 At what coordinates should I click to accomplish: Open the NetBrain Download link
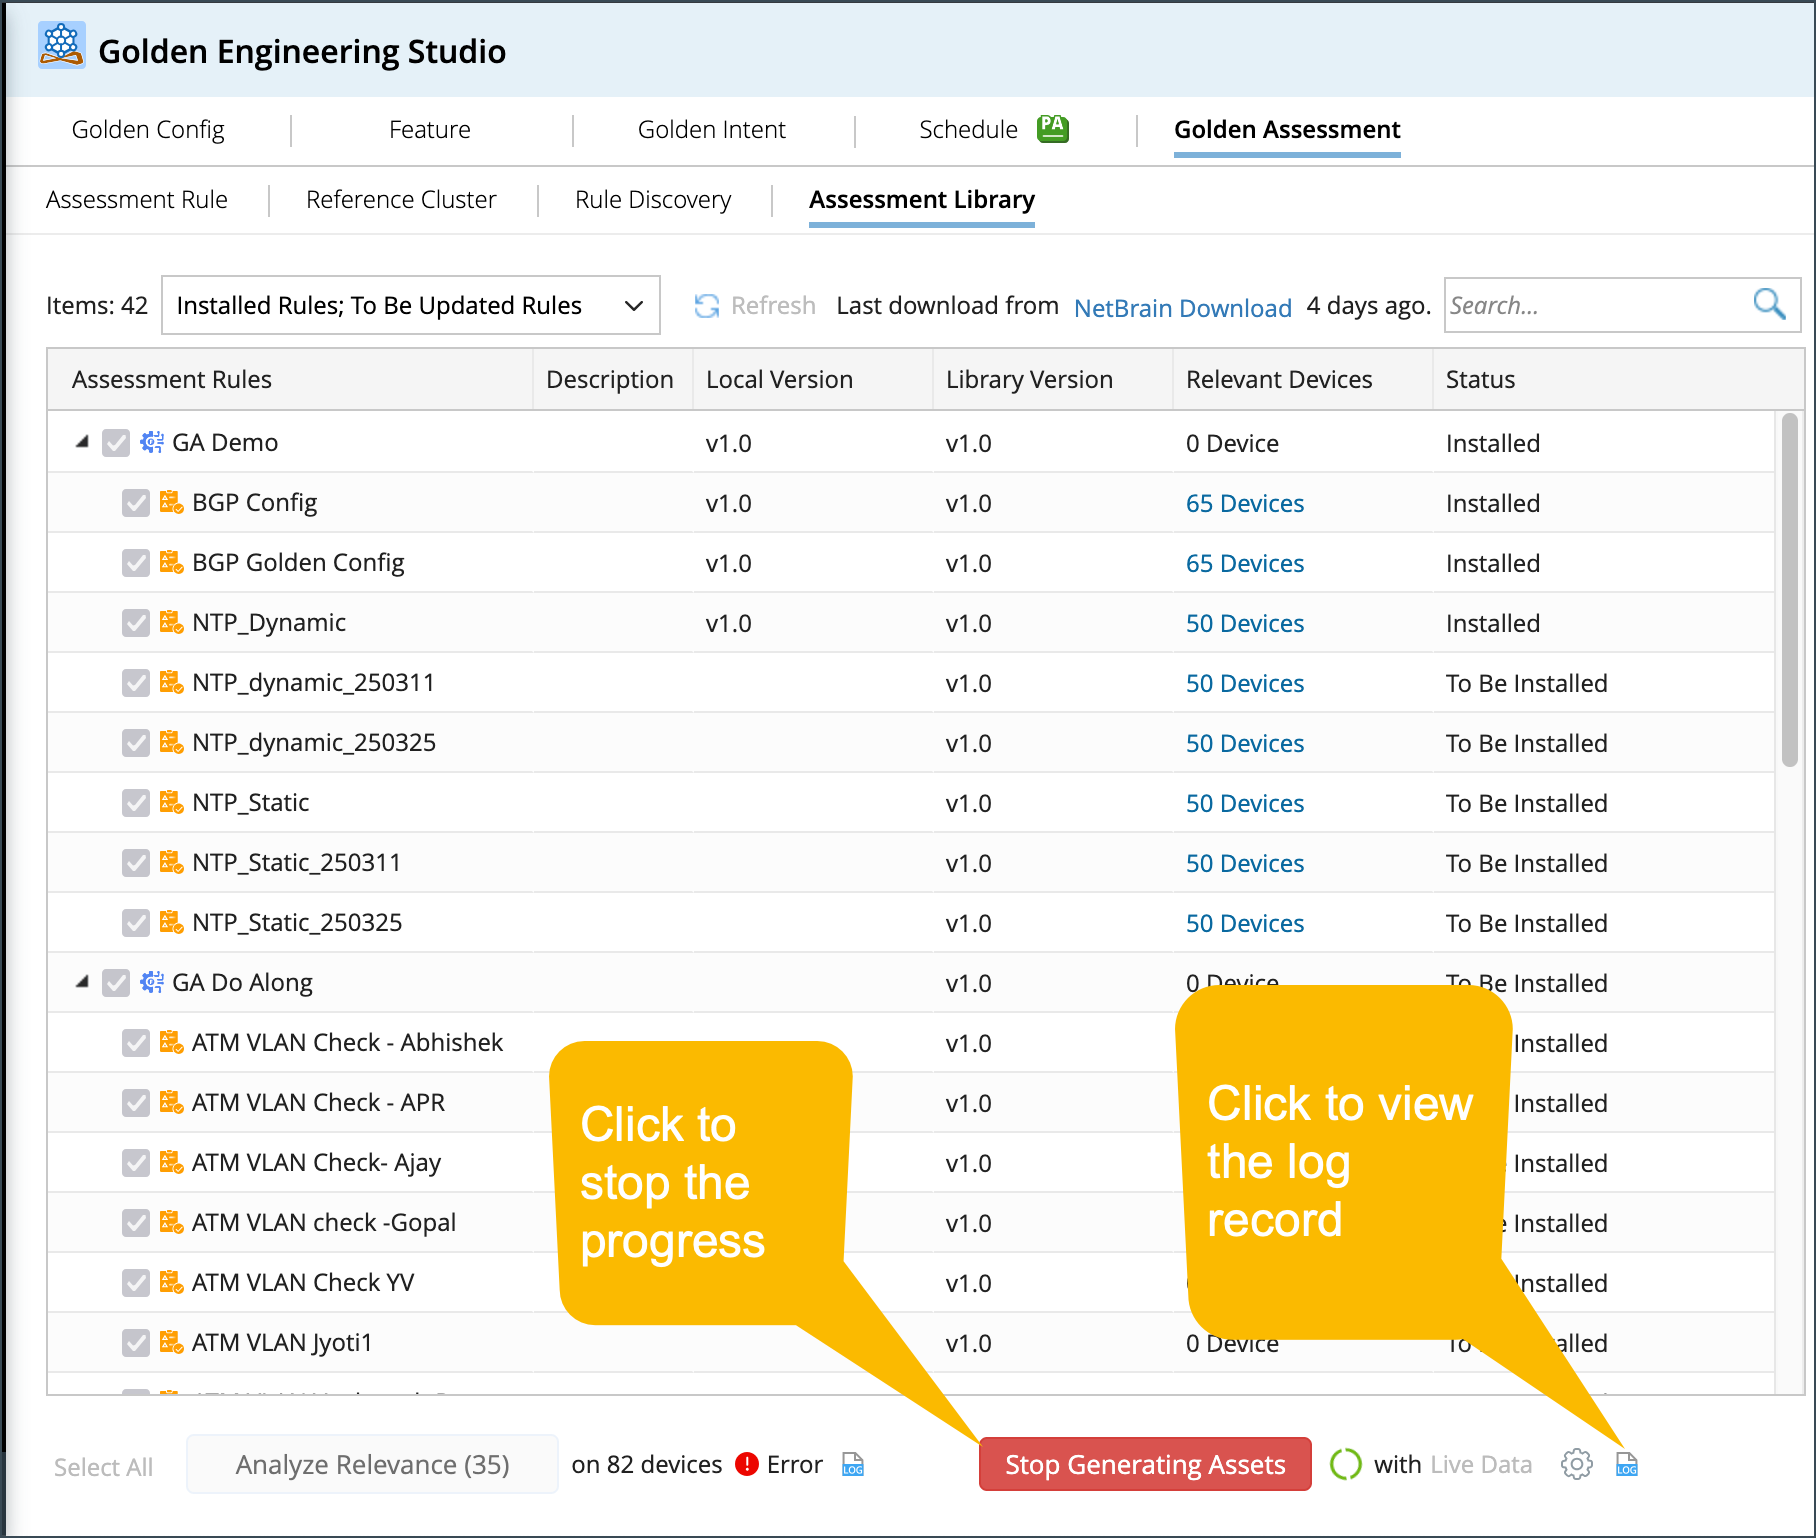pyautogui.click(x=1182, y=308)
